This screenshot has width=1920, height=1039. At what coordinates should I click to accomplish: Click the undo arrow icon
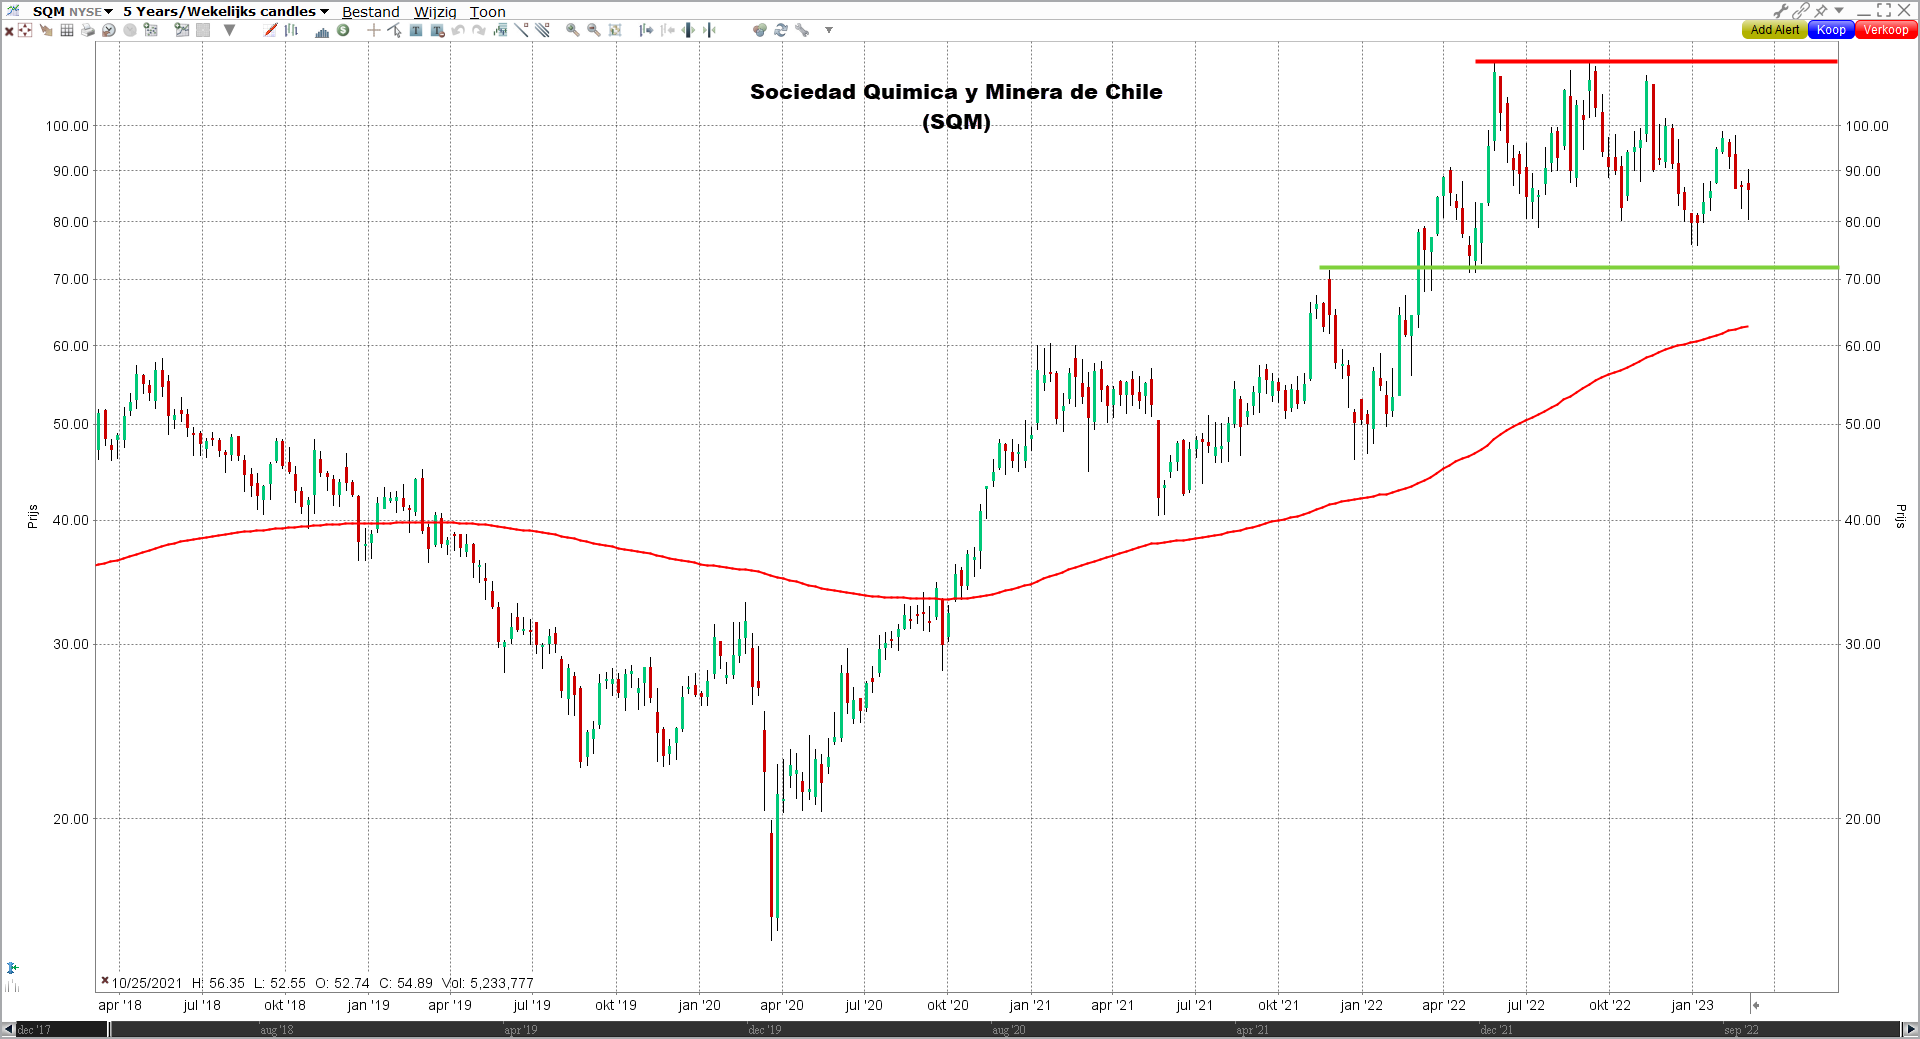click(457, 30)
